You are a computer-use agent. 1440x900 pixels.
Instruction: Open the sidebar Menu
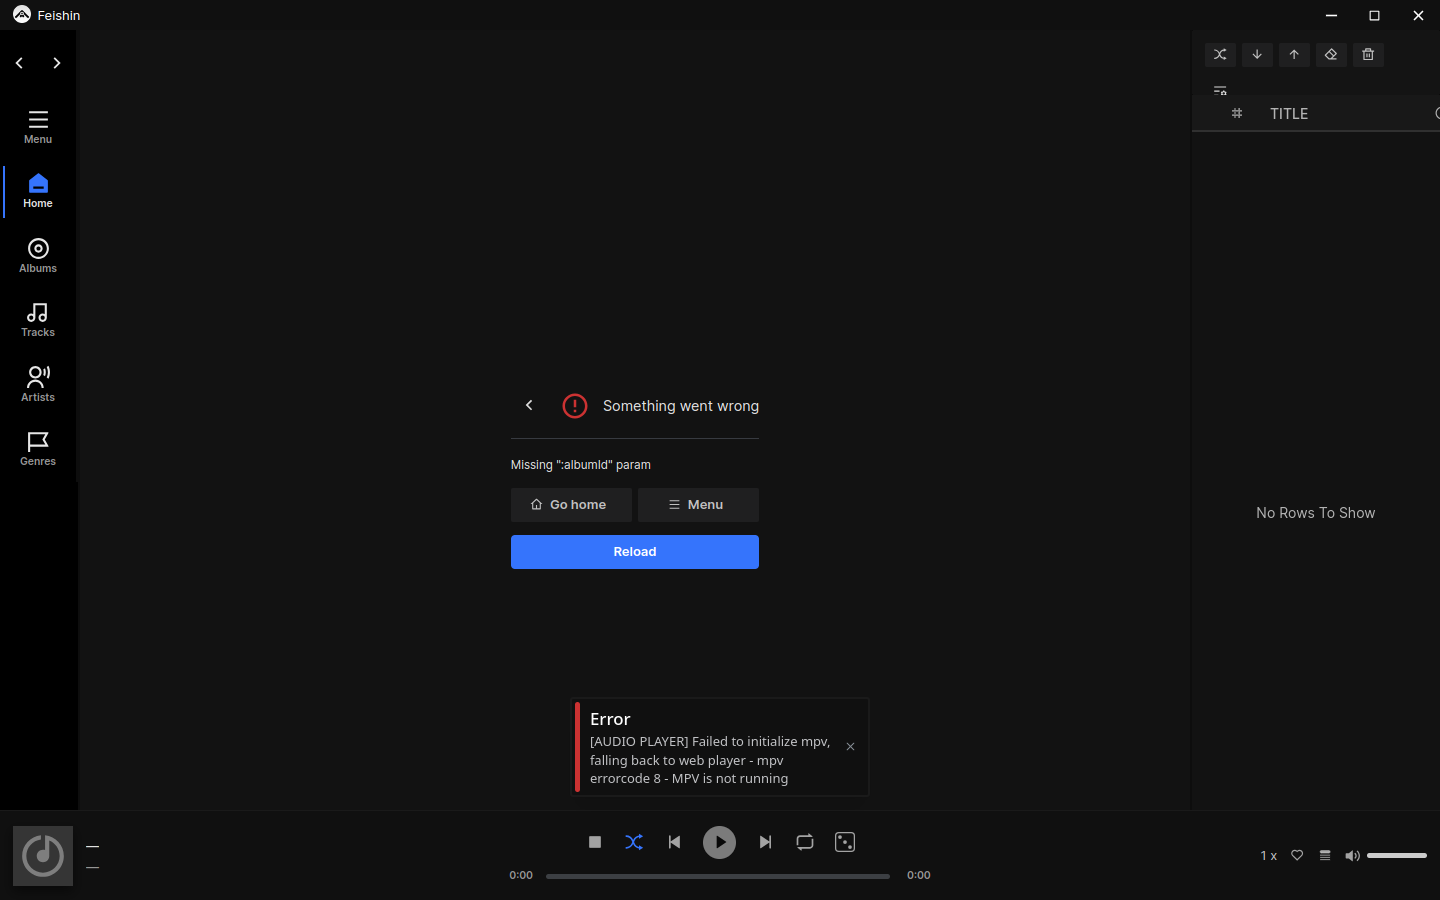tap(38, 127)
